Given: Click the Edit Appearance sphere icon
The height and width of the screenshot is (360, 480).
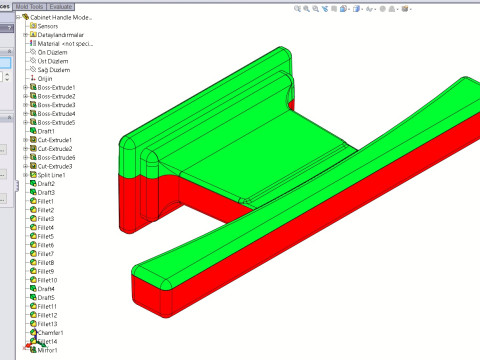Looking at the screenshot, I should pos(383,9).
